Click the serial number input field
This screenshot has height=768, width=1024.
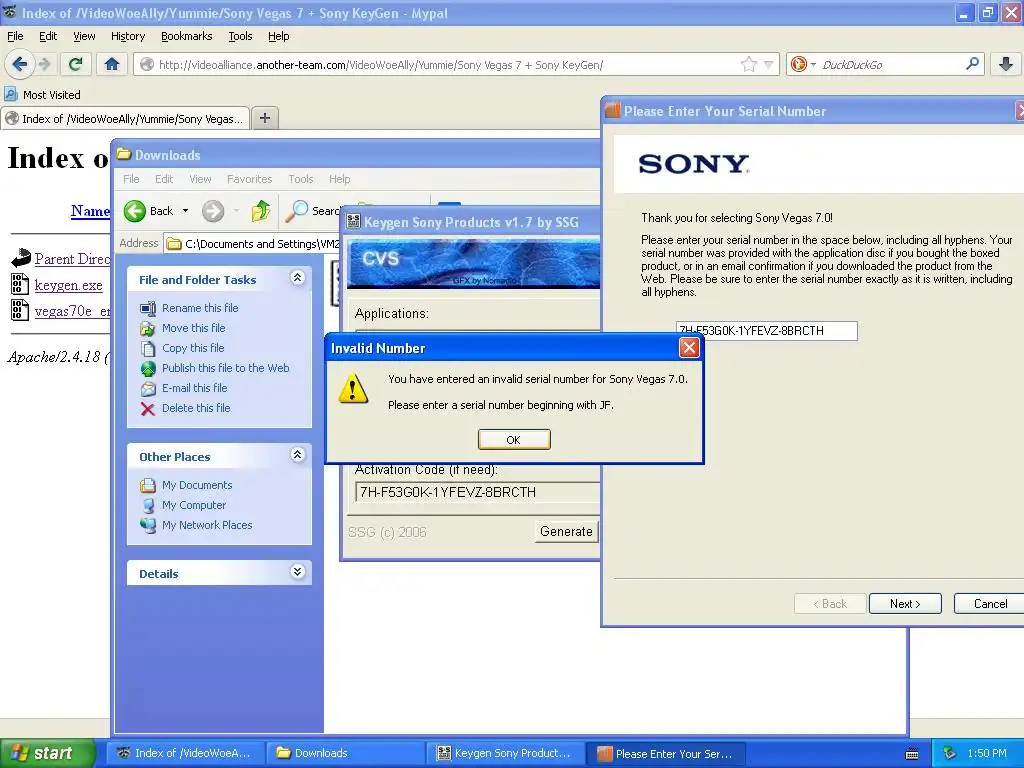[767, 330]
